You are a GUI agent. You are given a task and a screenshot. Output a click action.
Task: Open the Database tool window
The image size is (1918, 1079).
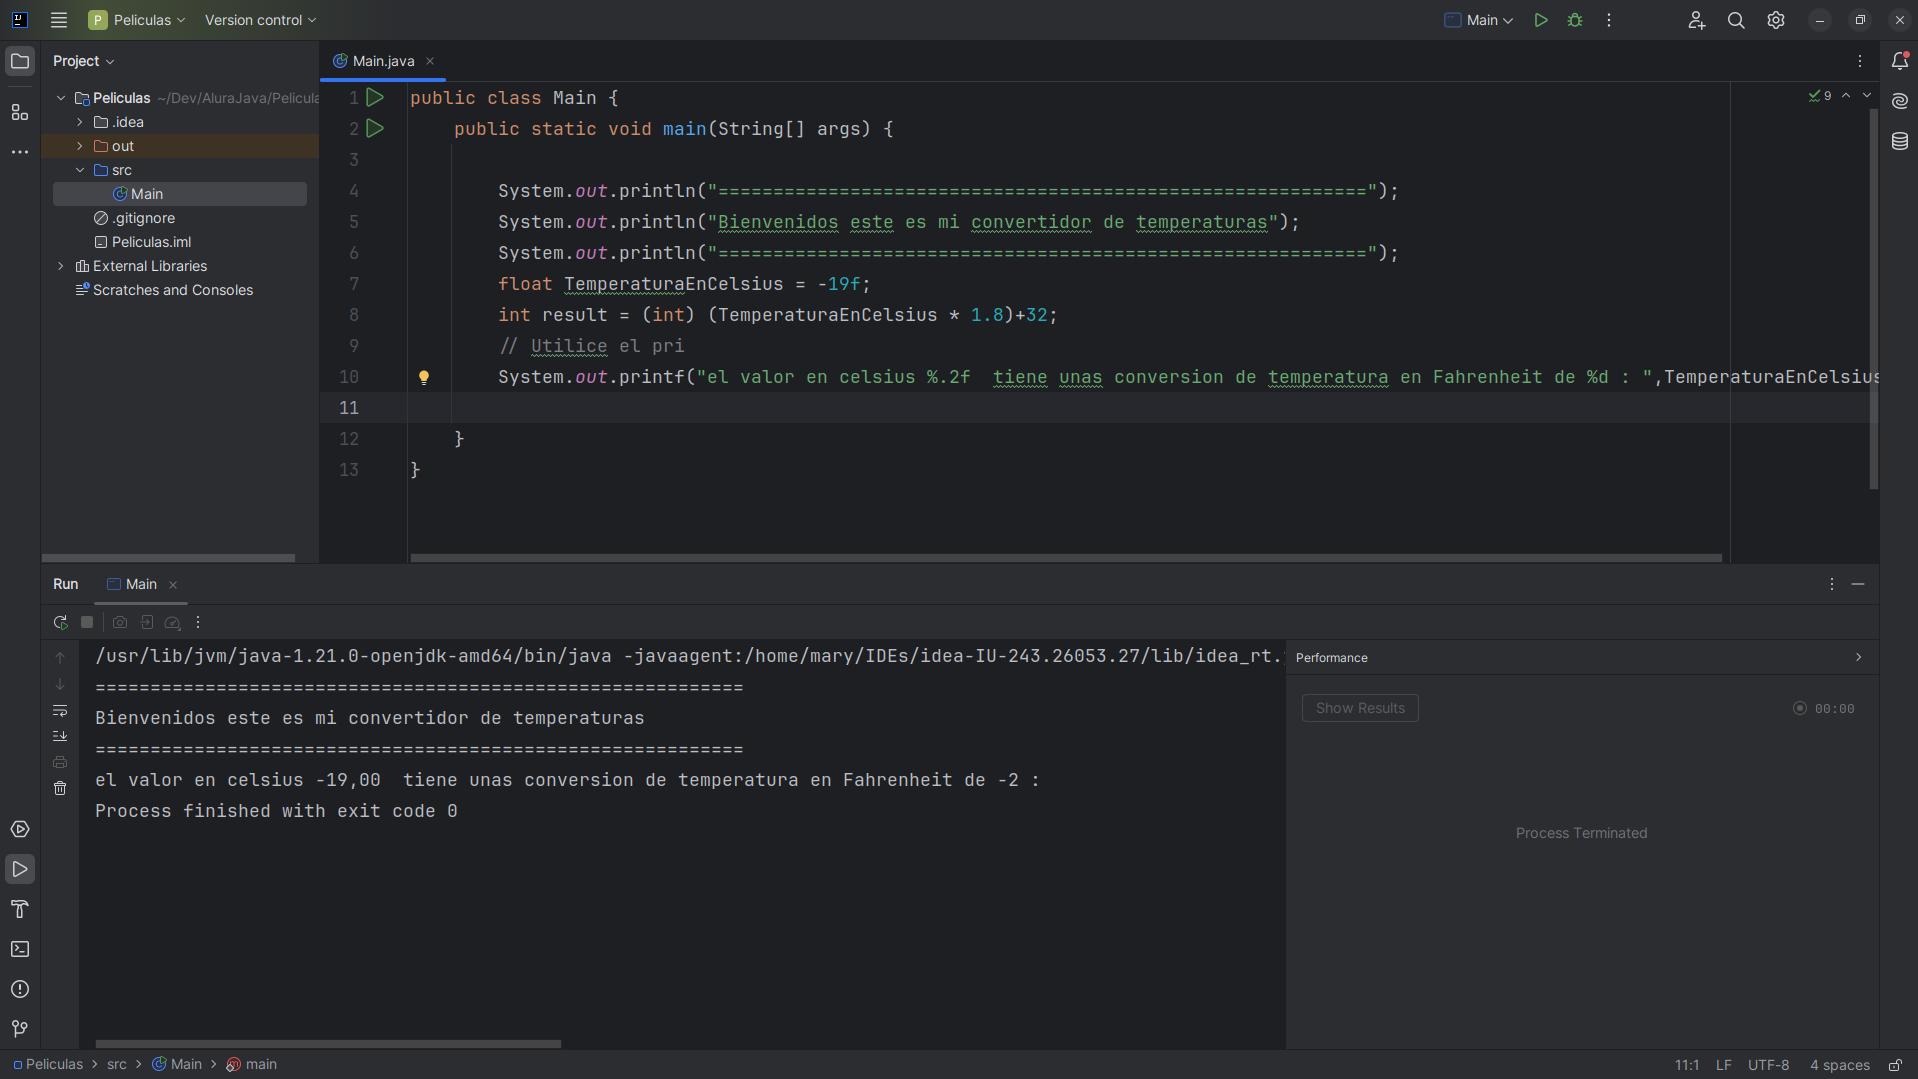point(1900,141)
